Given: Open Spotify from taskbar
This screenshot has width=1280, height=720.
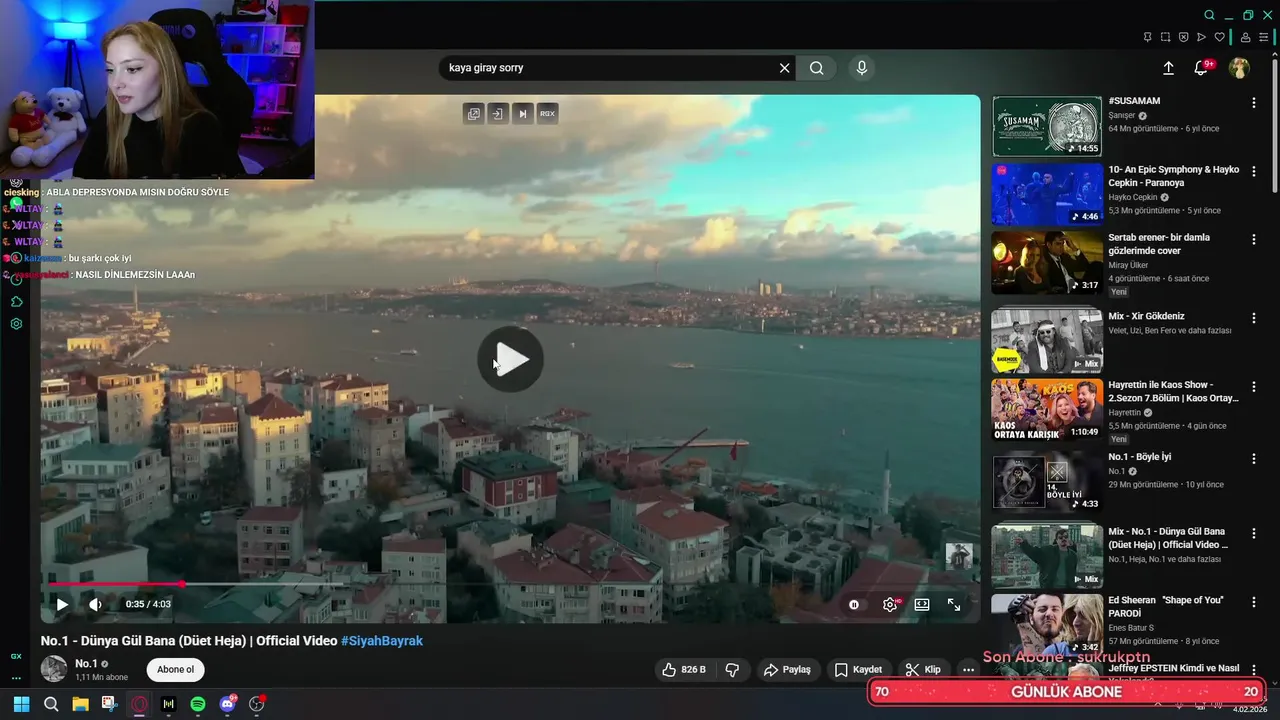Looking at the screenshot, I should (198, 704).
